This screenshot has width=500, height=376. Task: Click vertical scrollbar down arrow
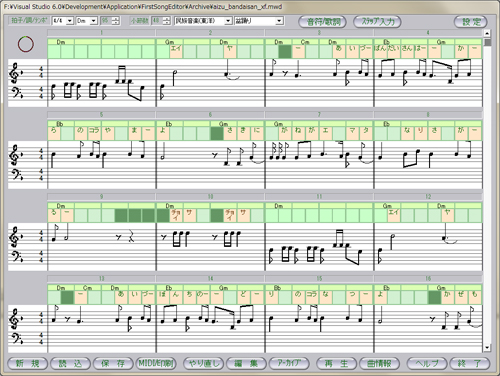tap(487, 348)
